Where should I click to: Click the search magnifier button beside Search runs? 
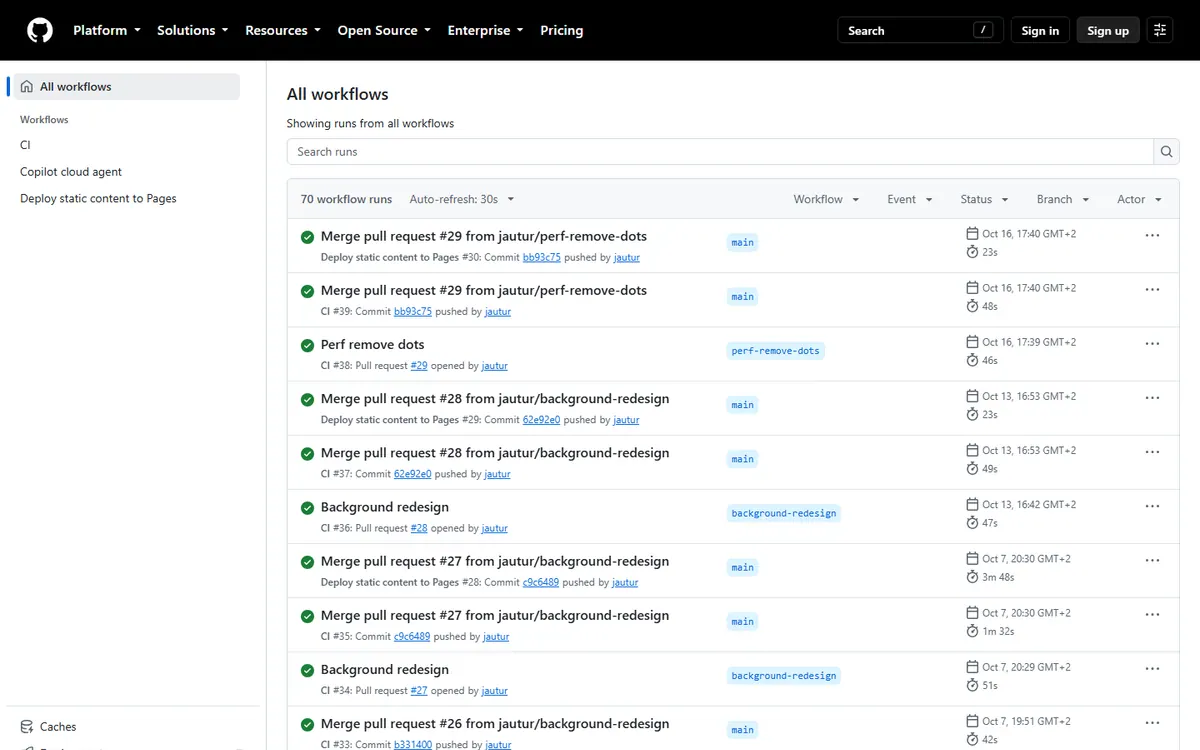(x=1166, y=152)
